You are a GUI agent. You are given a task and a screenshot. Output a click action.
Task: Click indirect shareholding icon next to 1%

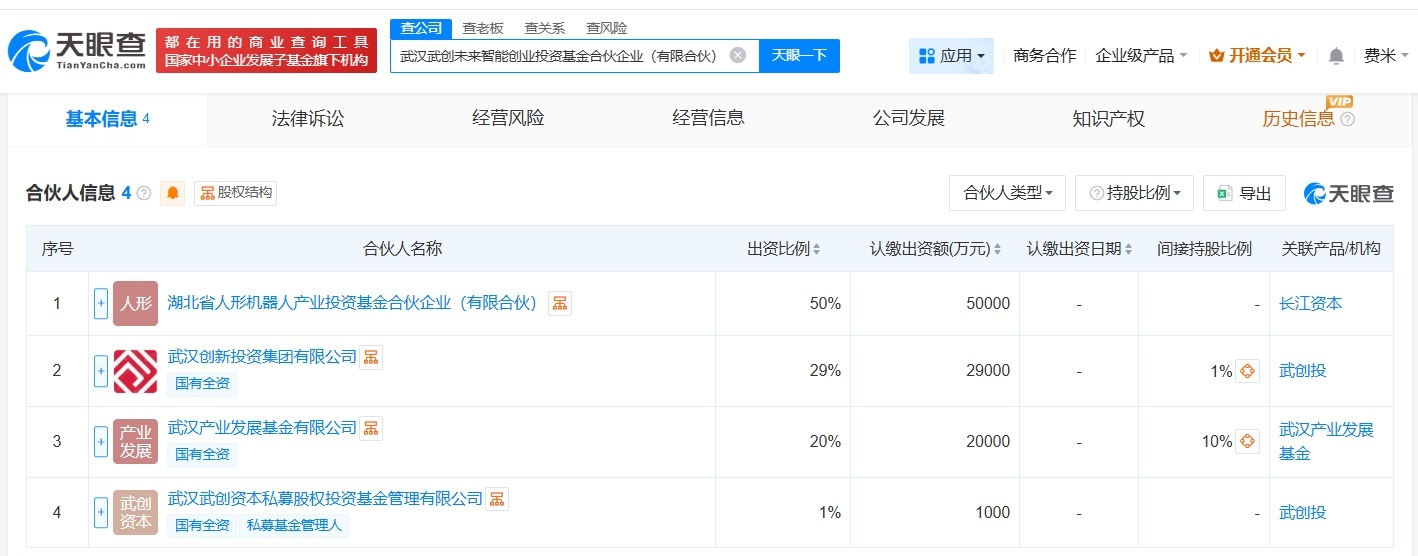1247,371
